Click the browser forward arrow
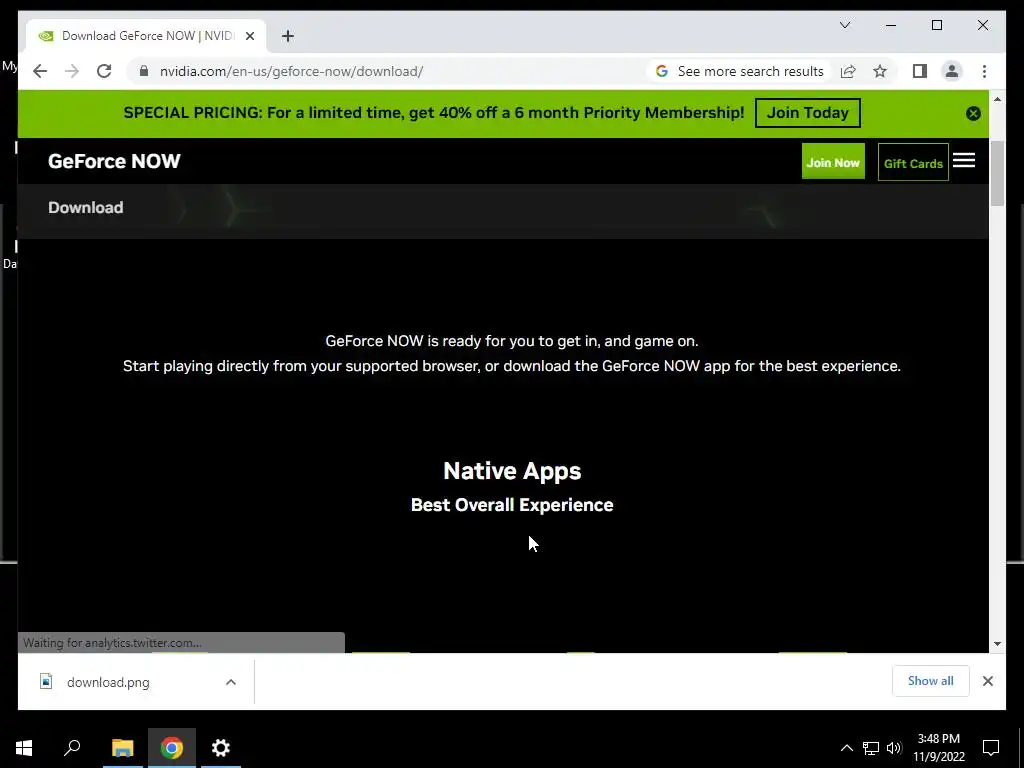1024x768 pixels. pos(72,71)
